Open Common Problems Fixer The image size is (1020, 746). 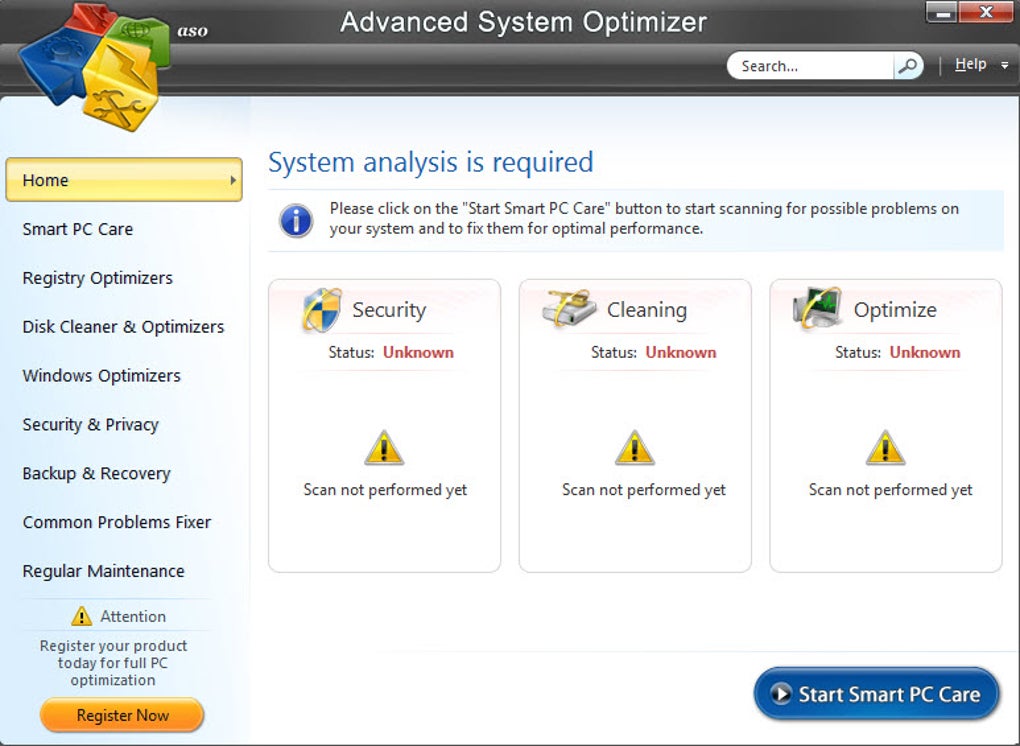click(116, 522)
